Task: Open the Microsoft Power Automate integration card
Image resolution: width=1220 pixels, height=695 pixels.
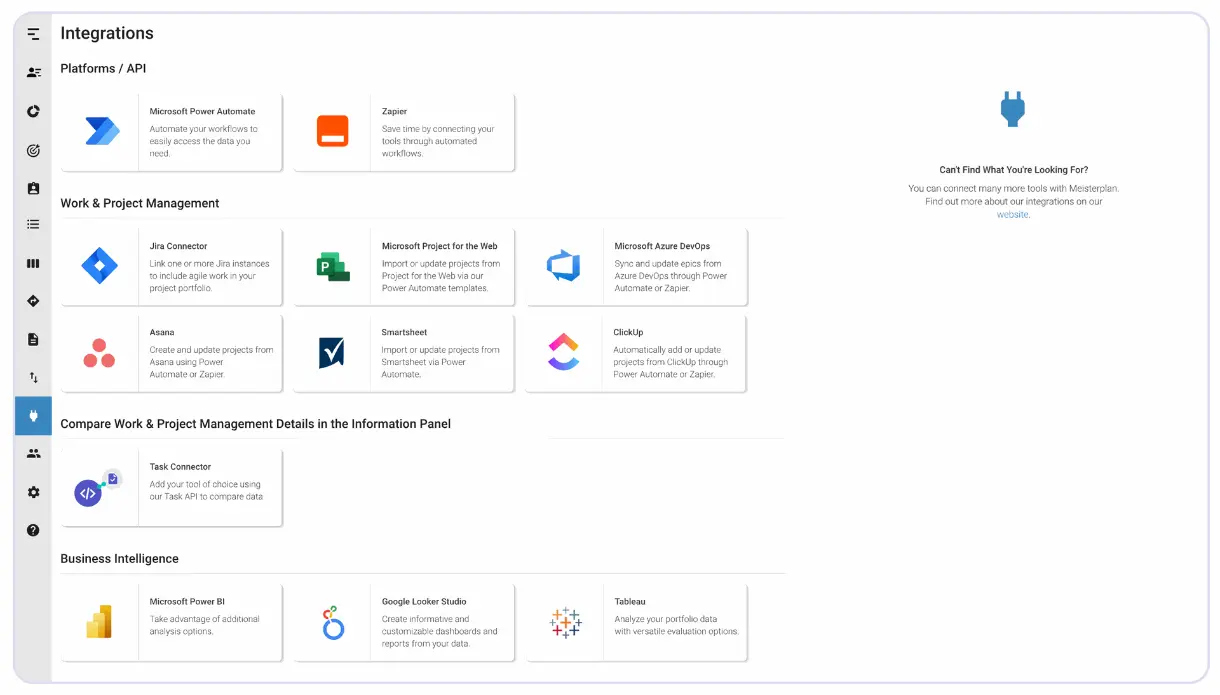Action: click(171, 133)
